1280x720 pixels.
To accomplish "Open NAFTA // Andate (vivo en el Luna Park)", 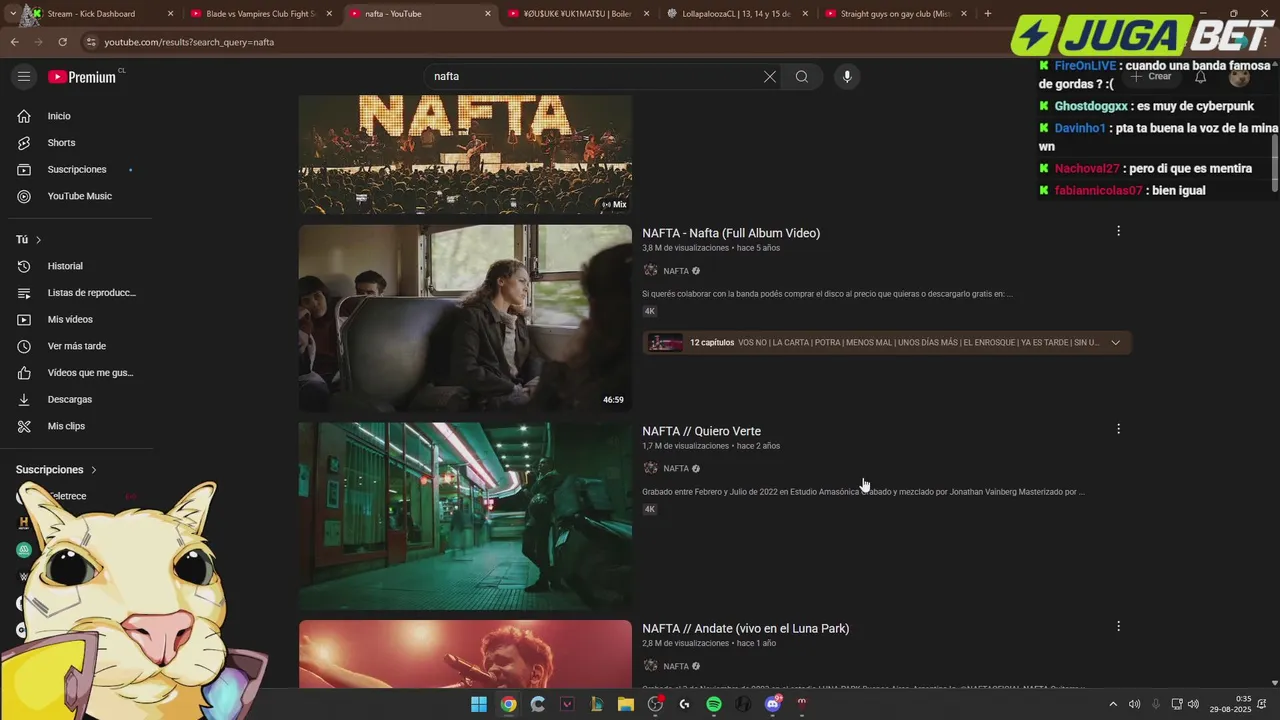I will tap(745, 628).
